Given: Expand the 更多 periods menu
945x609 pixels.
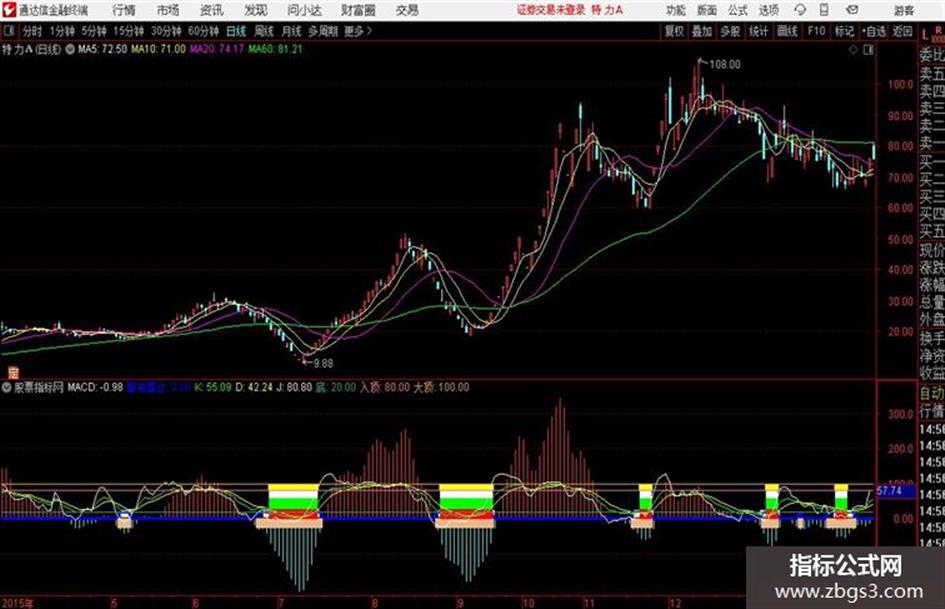Looking at the screenshot, I should (x=358, y=31).
